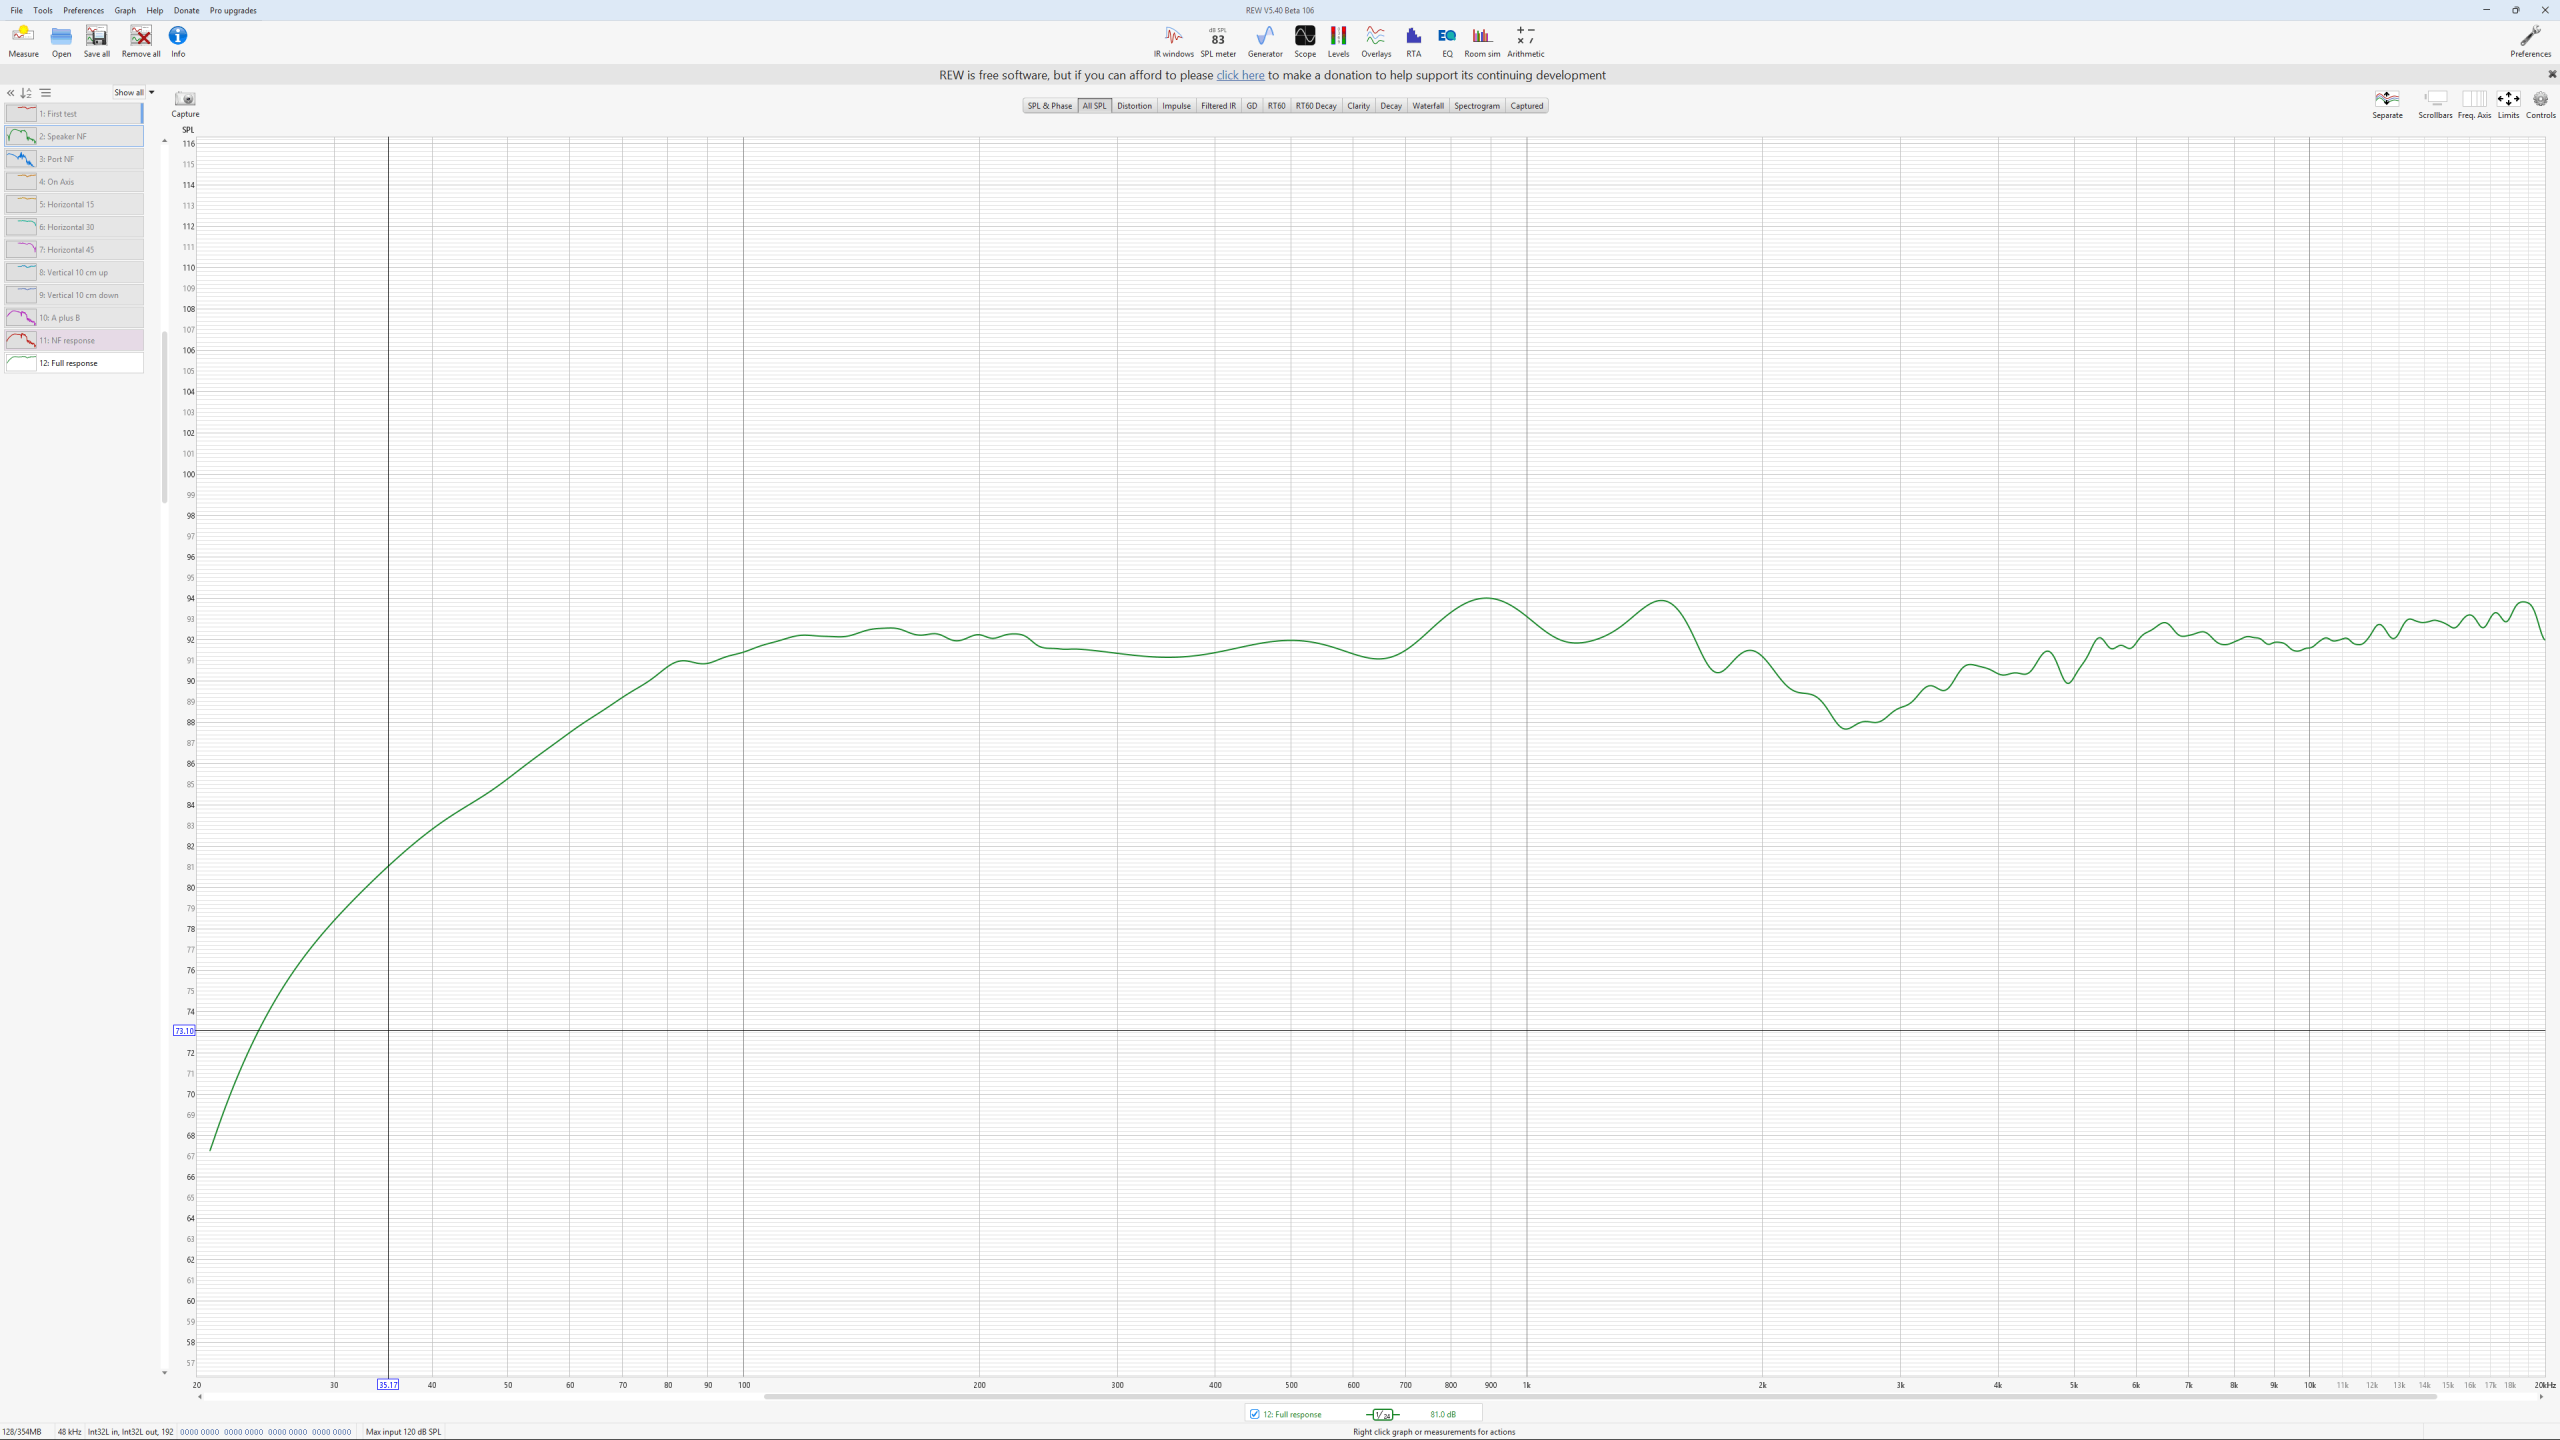Open the Show all dropdown arrow
This screenshot has width=2560, height=1440.
tap(152, 92)
